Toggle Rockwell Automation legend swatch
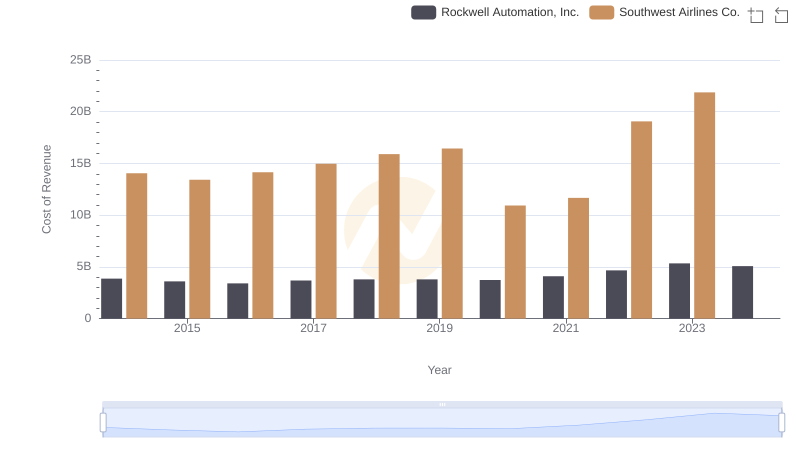Screen dimensions: 800x461 point(423,12)
